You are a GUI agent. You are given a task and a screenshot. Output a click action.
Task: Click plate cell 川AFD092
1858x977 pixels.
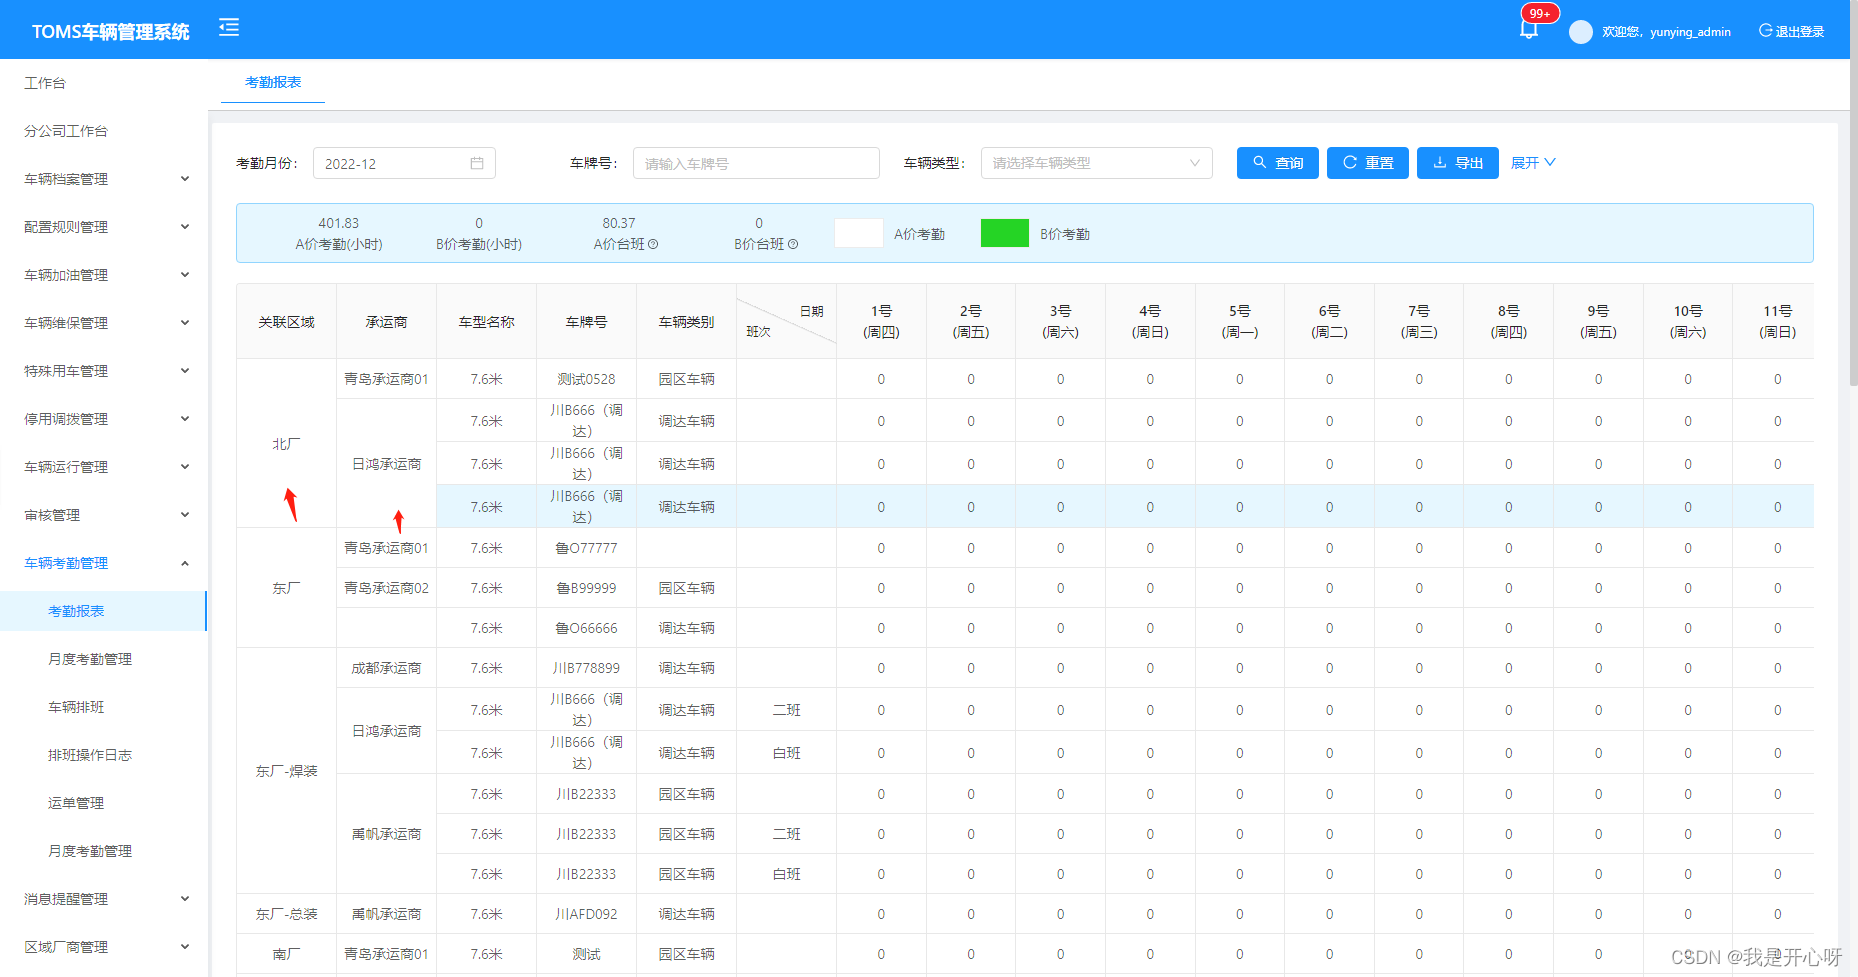click(x=586, y=914)
